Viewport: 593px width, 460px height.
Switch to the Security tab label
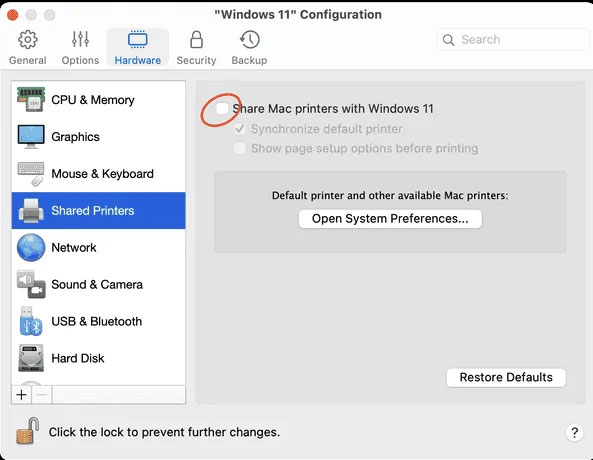pos(196,60)
